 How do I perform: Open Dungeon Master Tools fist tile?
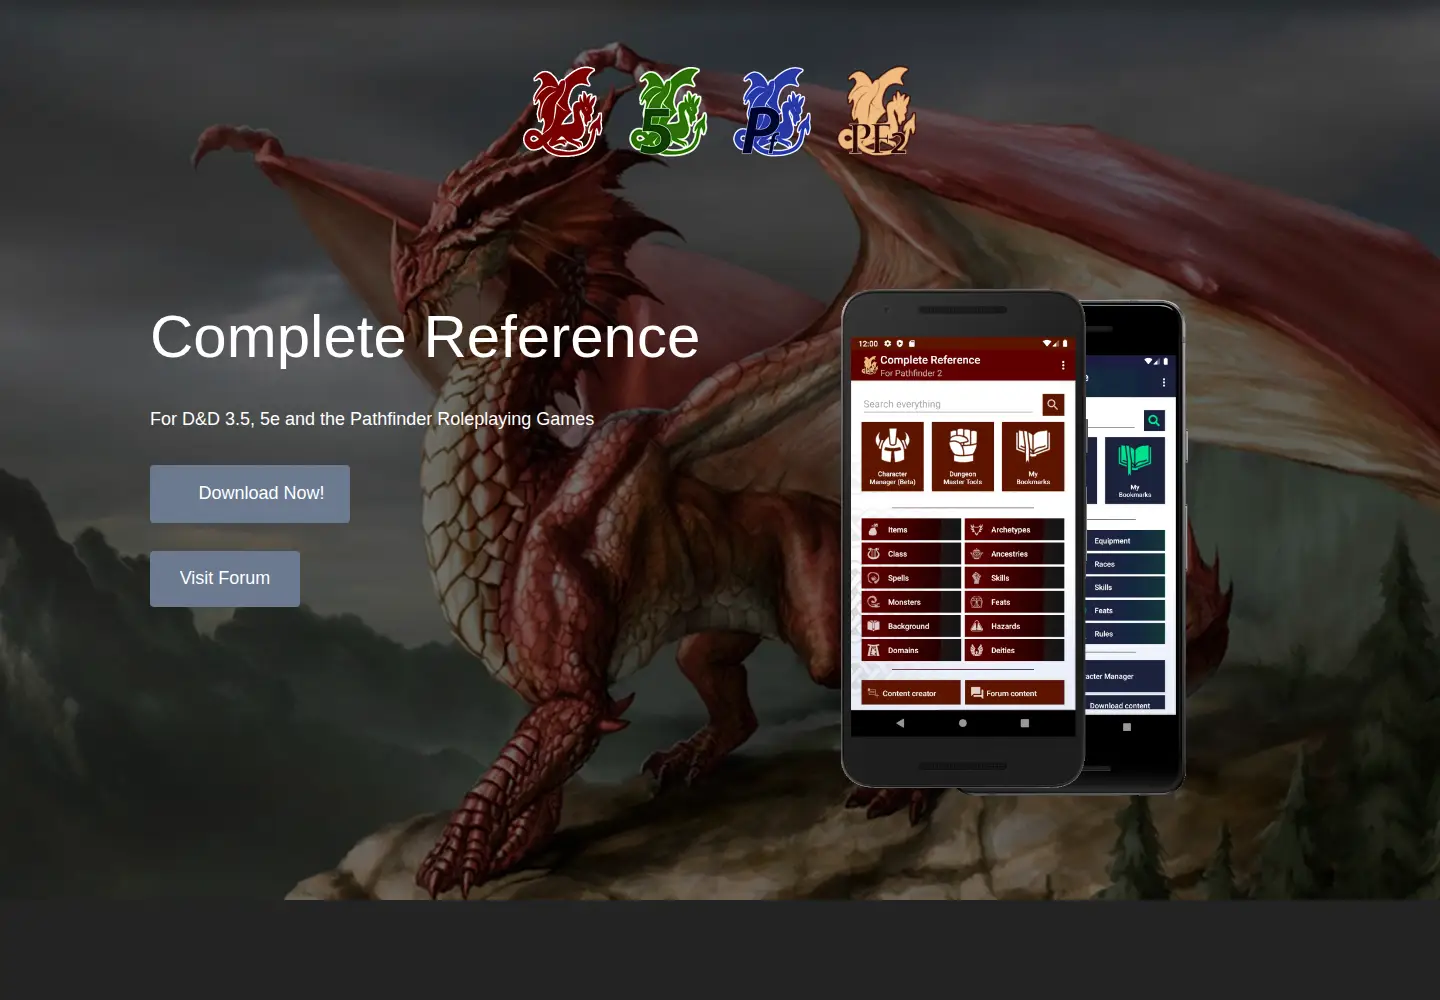963,456
